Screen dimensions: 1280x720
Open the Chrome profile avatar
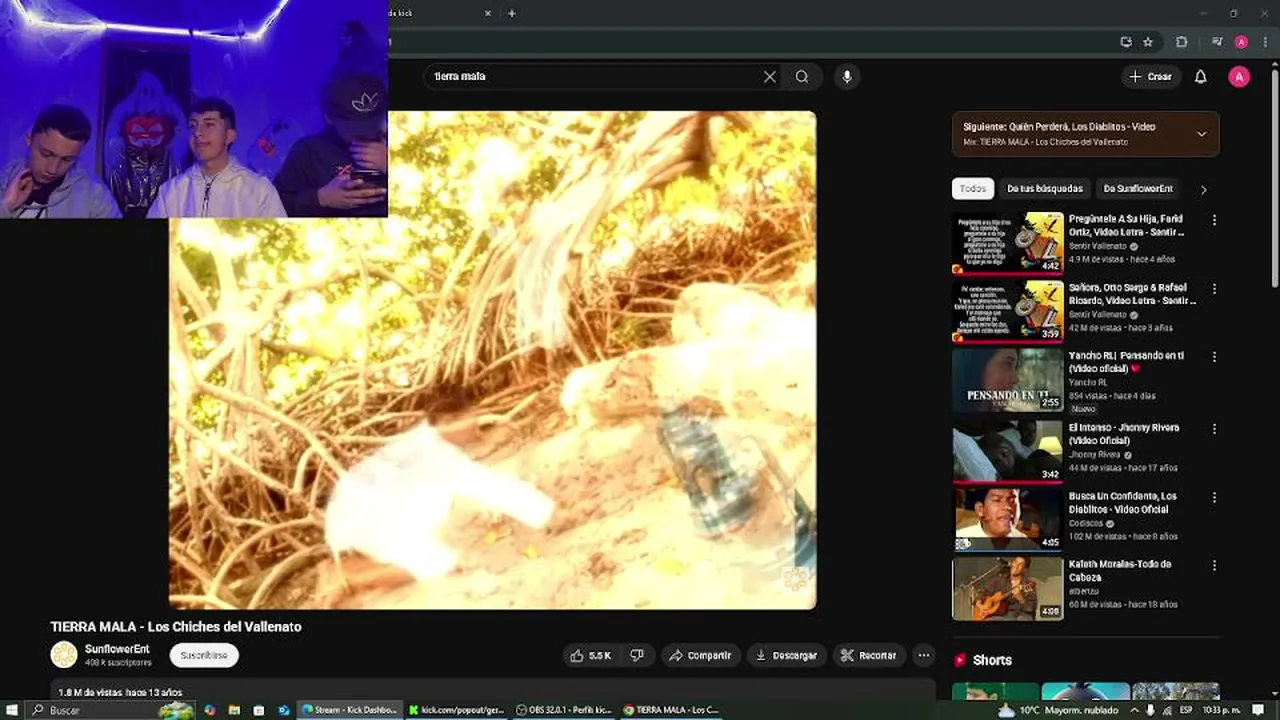1241,42
